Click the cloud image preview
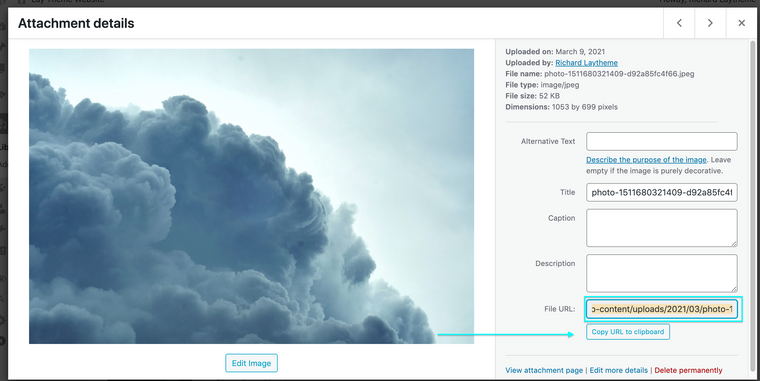The height and width of the screenshot is (381, 760). click(x=251, y=196)
